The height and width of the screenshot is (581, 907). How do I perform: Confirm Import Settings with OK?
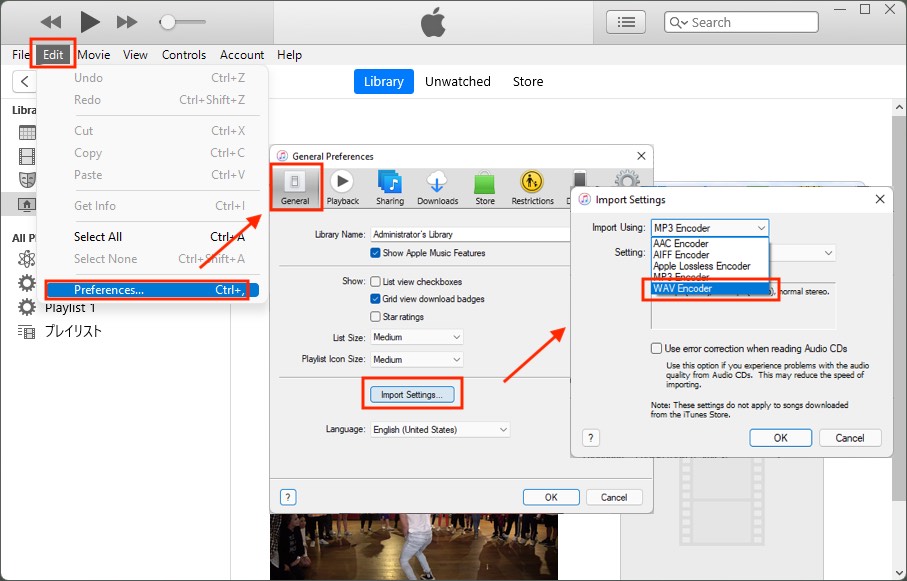780,437
